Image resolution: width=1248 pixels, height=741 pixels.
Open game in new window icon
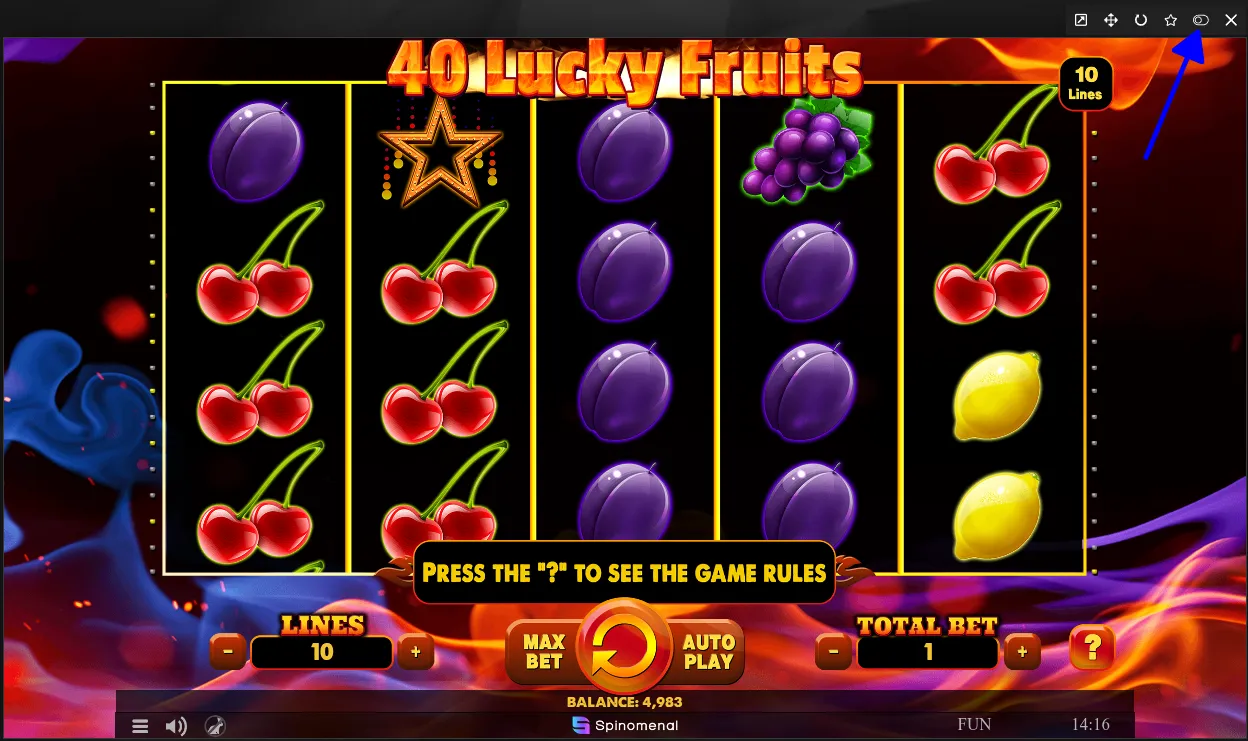click(1081, 20)
